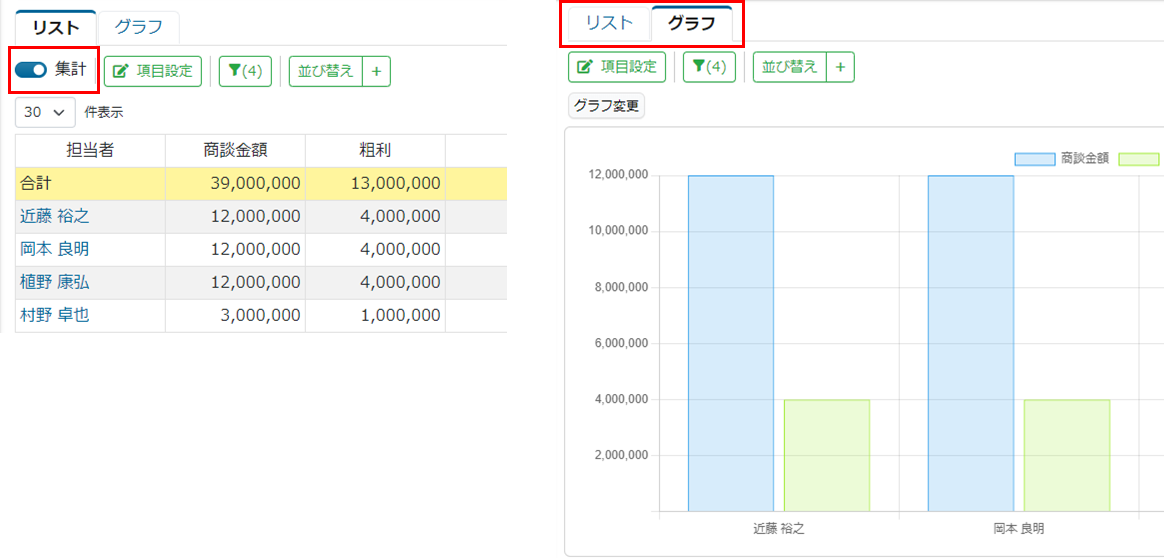Image resolution: width=1164 pixels, height=558 pixels.
Task: Open 植野 康弘 link in the table
Action: coord(55,283)
